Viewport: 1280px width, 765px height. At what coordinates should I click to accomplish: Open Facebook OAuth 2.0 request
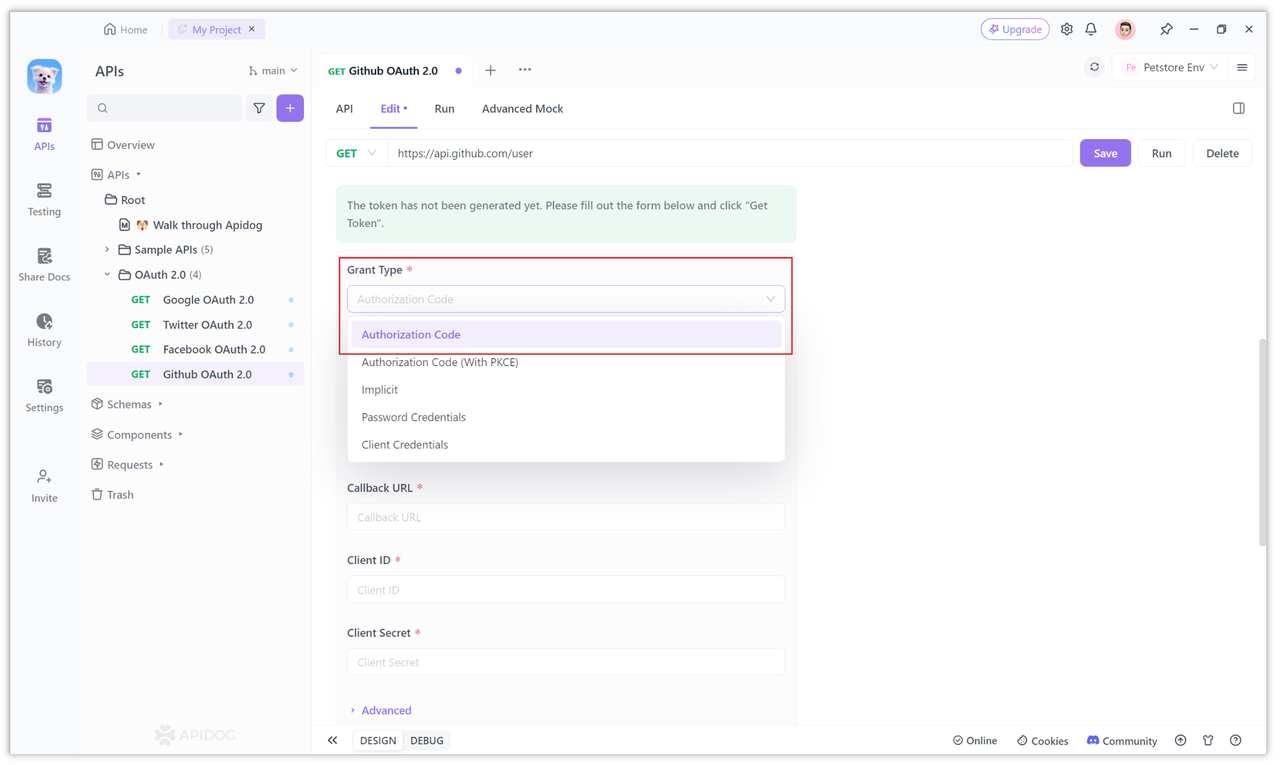(x=195, y=349)
